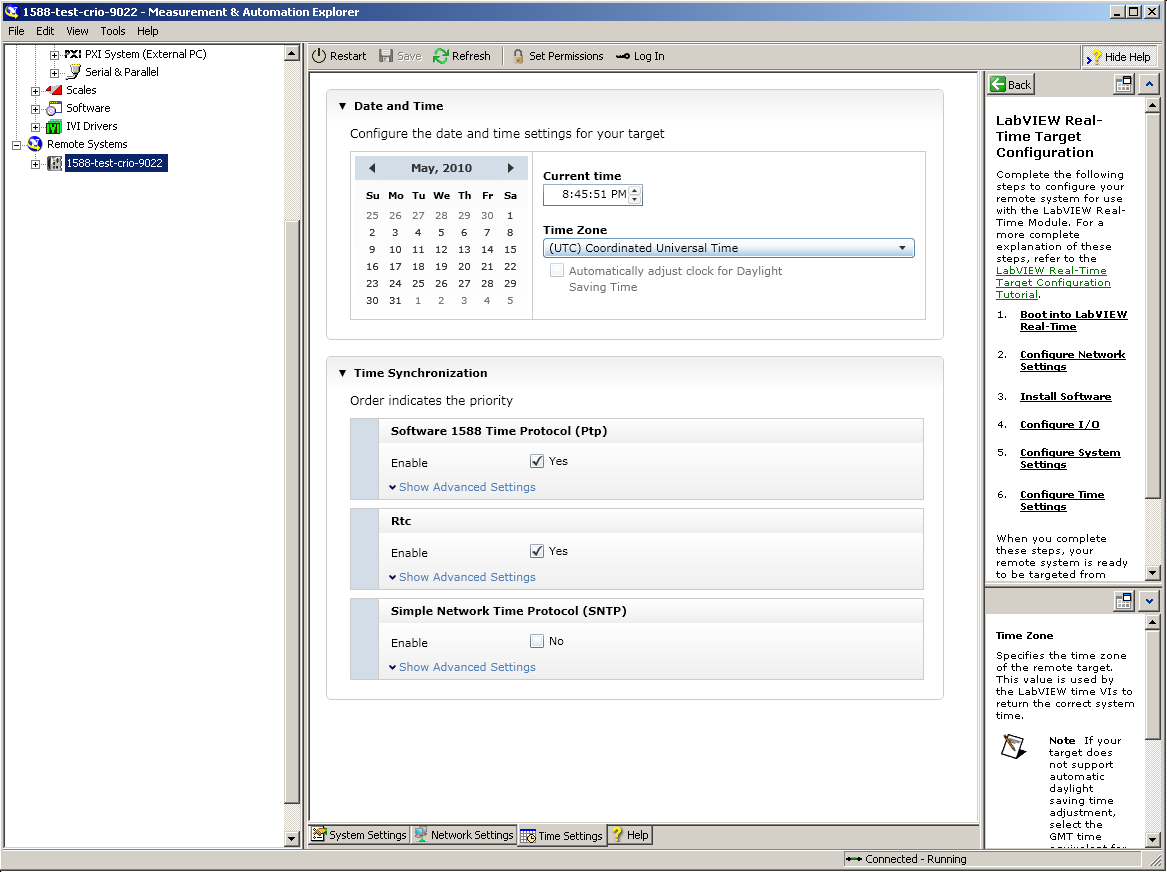
Task: Open the LabVIEW Real-Time Target Configuration Tutorial link
Action: (1052, 283)
